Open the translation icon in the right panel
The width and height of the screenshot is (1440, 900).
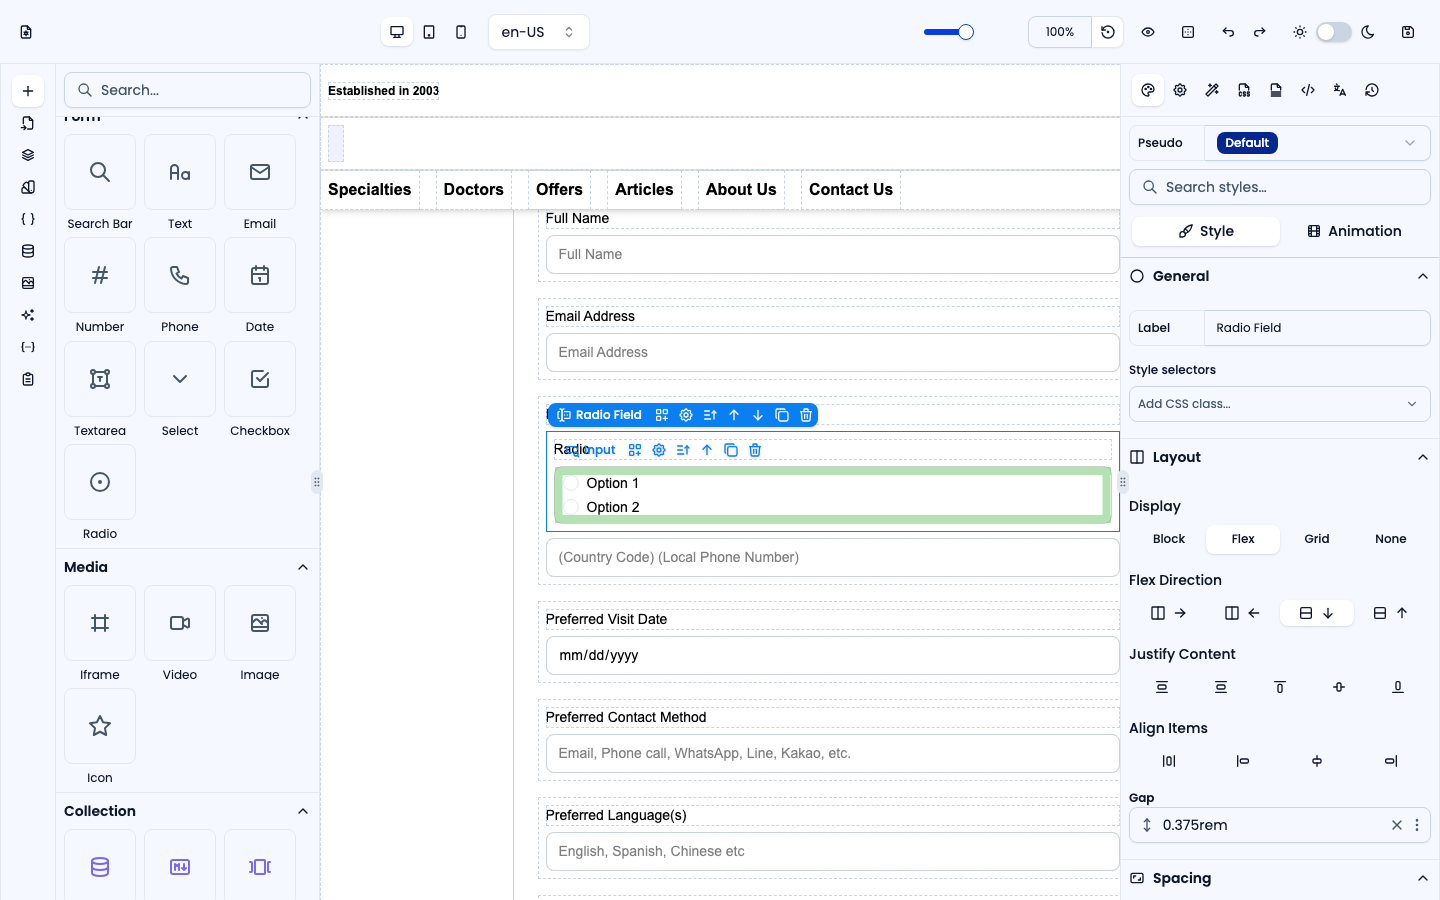[x=1340, y=90]
